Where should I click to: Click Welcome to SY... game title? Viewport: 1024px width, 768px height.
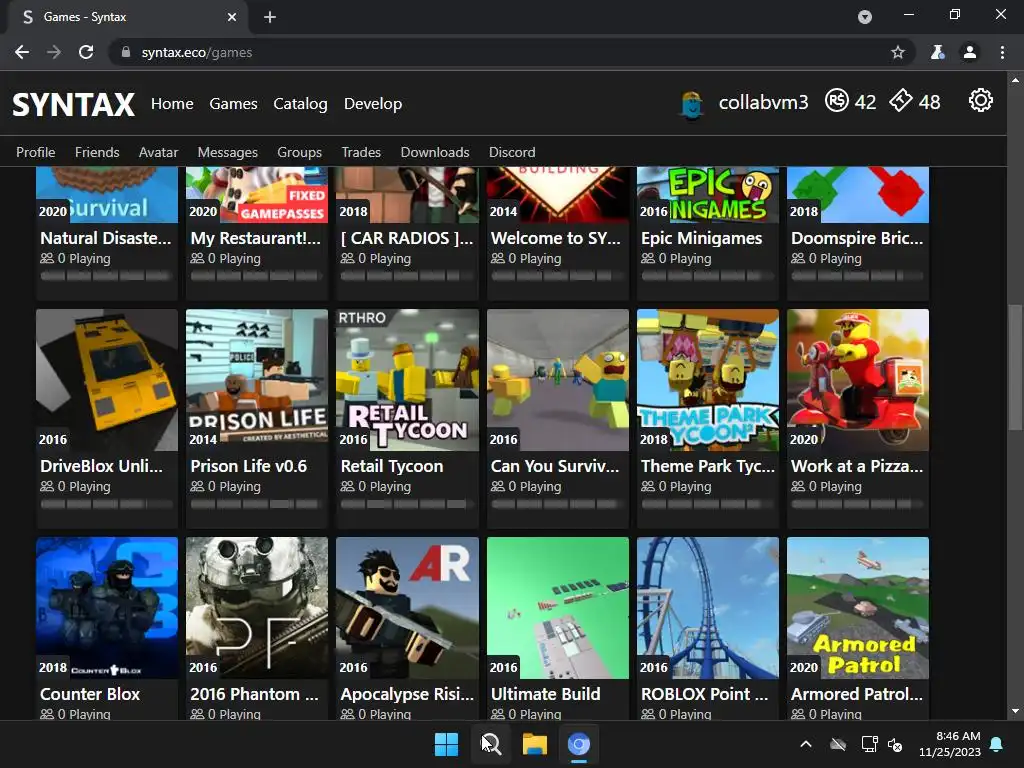pyautogui.click(x=556, y=238)
